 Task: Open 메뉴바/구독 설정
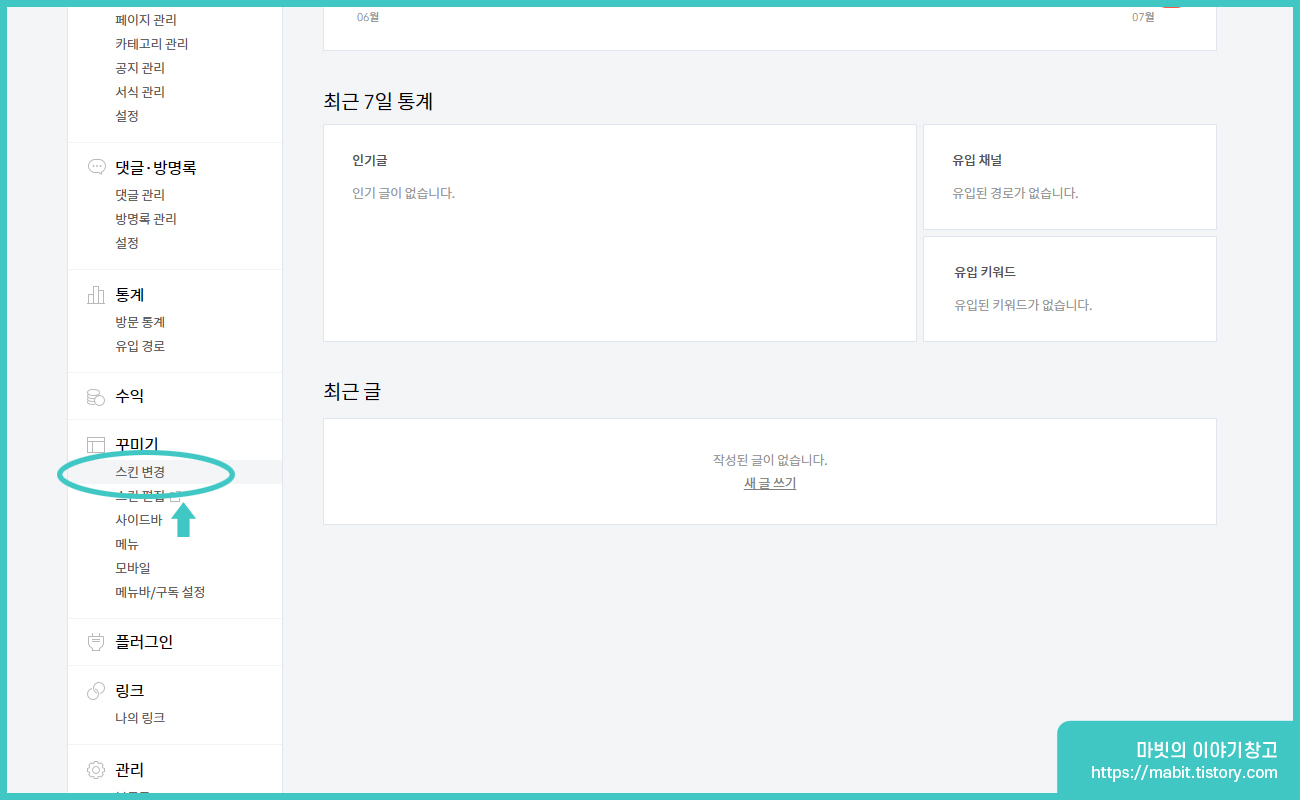click(160, 592)
